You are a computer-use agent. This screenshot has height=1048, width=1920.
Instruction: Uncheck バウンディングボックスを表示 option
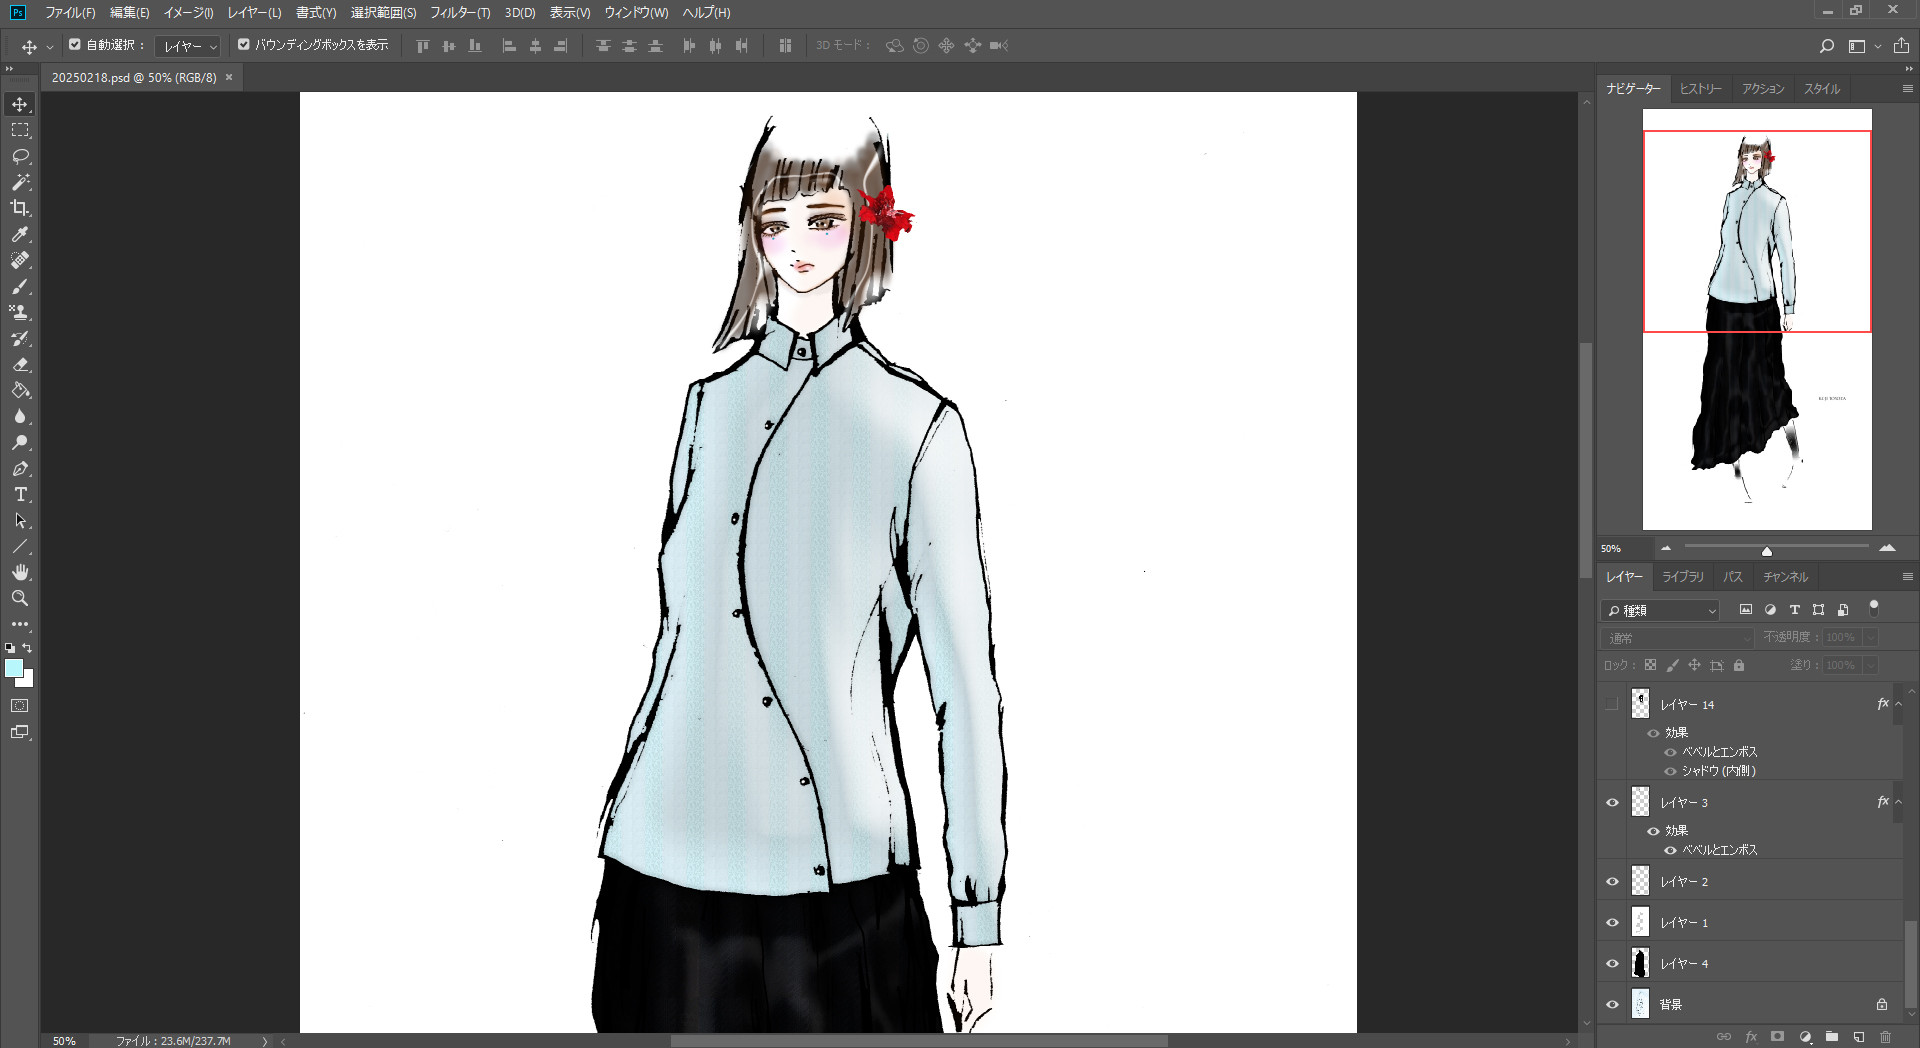click(x=243, y=45)
